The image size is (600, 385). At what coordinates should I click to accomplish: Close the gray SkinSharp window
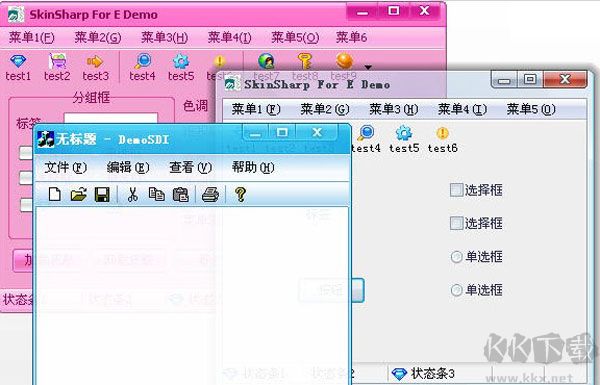(565, 79)
